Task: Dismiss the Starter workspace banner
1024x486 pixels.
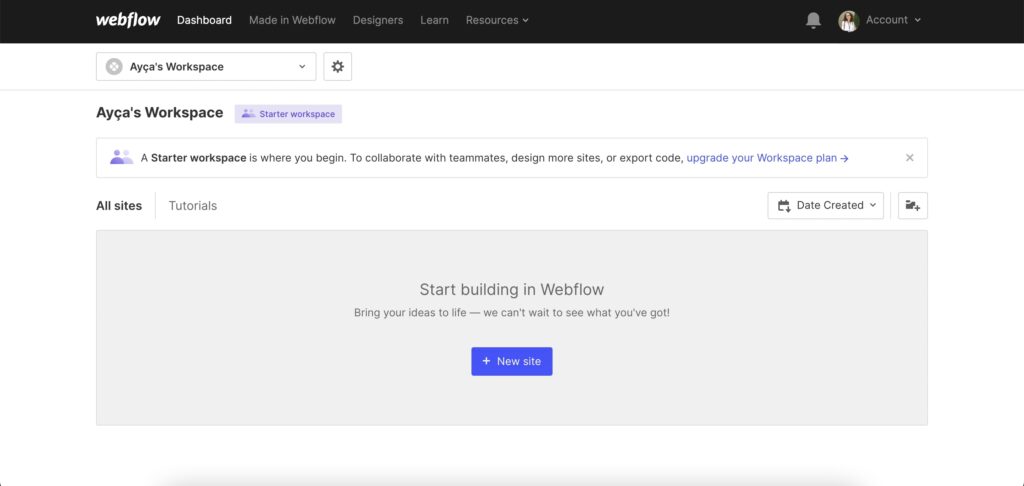Action: tap(909, 157)
